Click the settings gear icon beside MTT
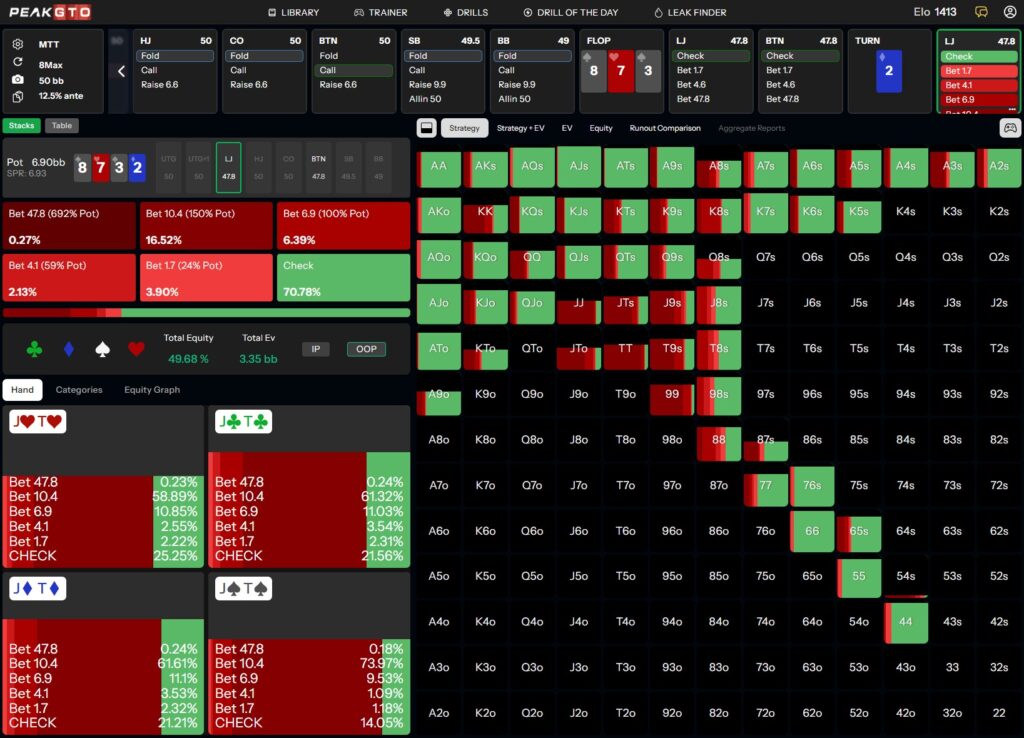Screen dimensions: 1024x738 point(18,45)
